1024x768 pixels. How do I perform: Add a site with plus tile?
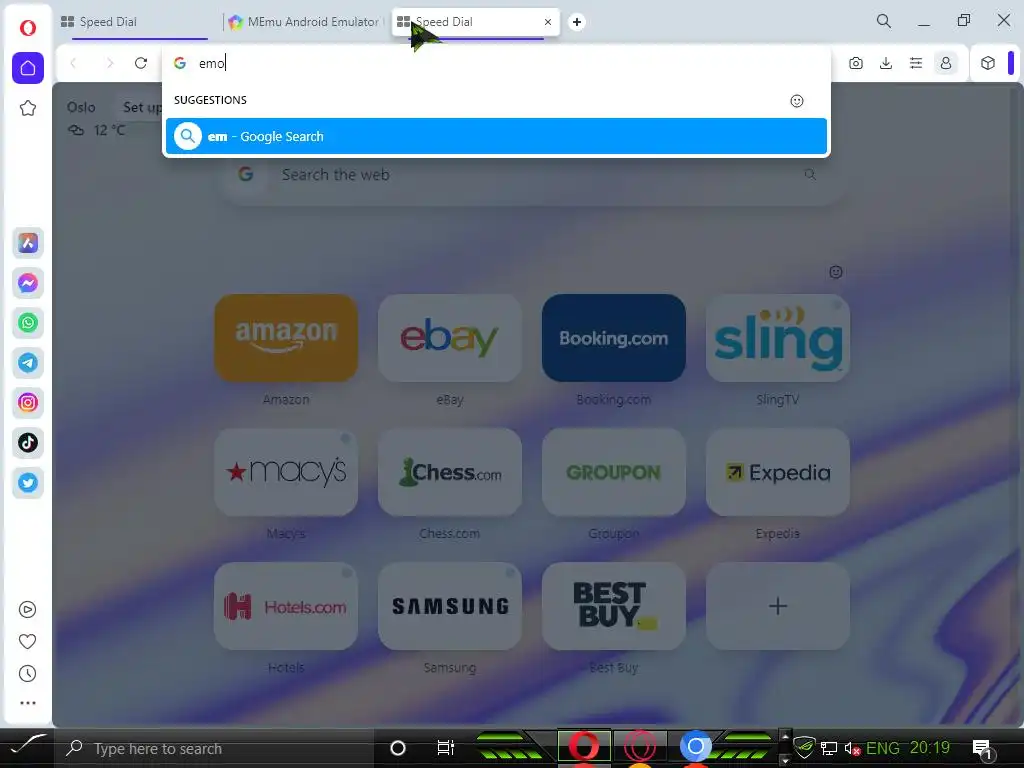778,606
